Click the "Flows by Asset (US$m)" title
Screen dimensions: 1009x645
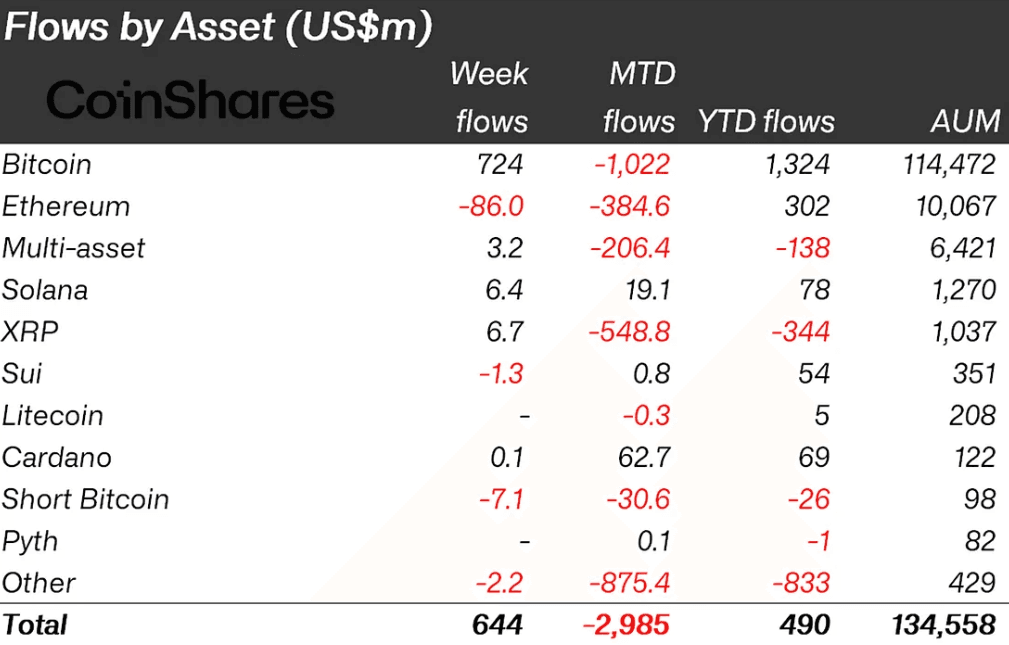point(218,28)
